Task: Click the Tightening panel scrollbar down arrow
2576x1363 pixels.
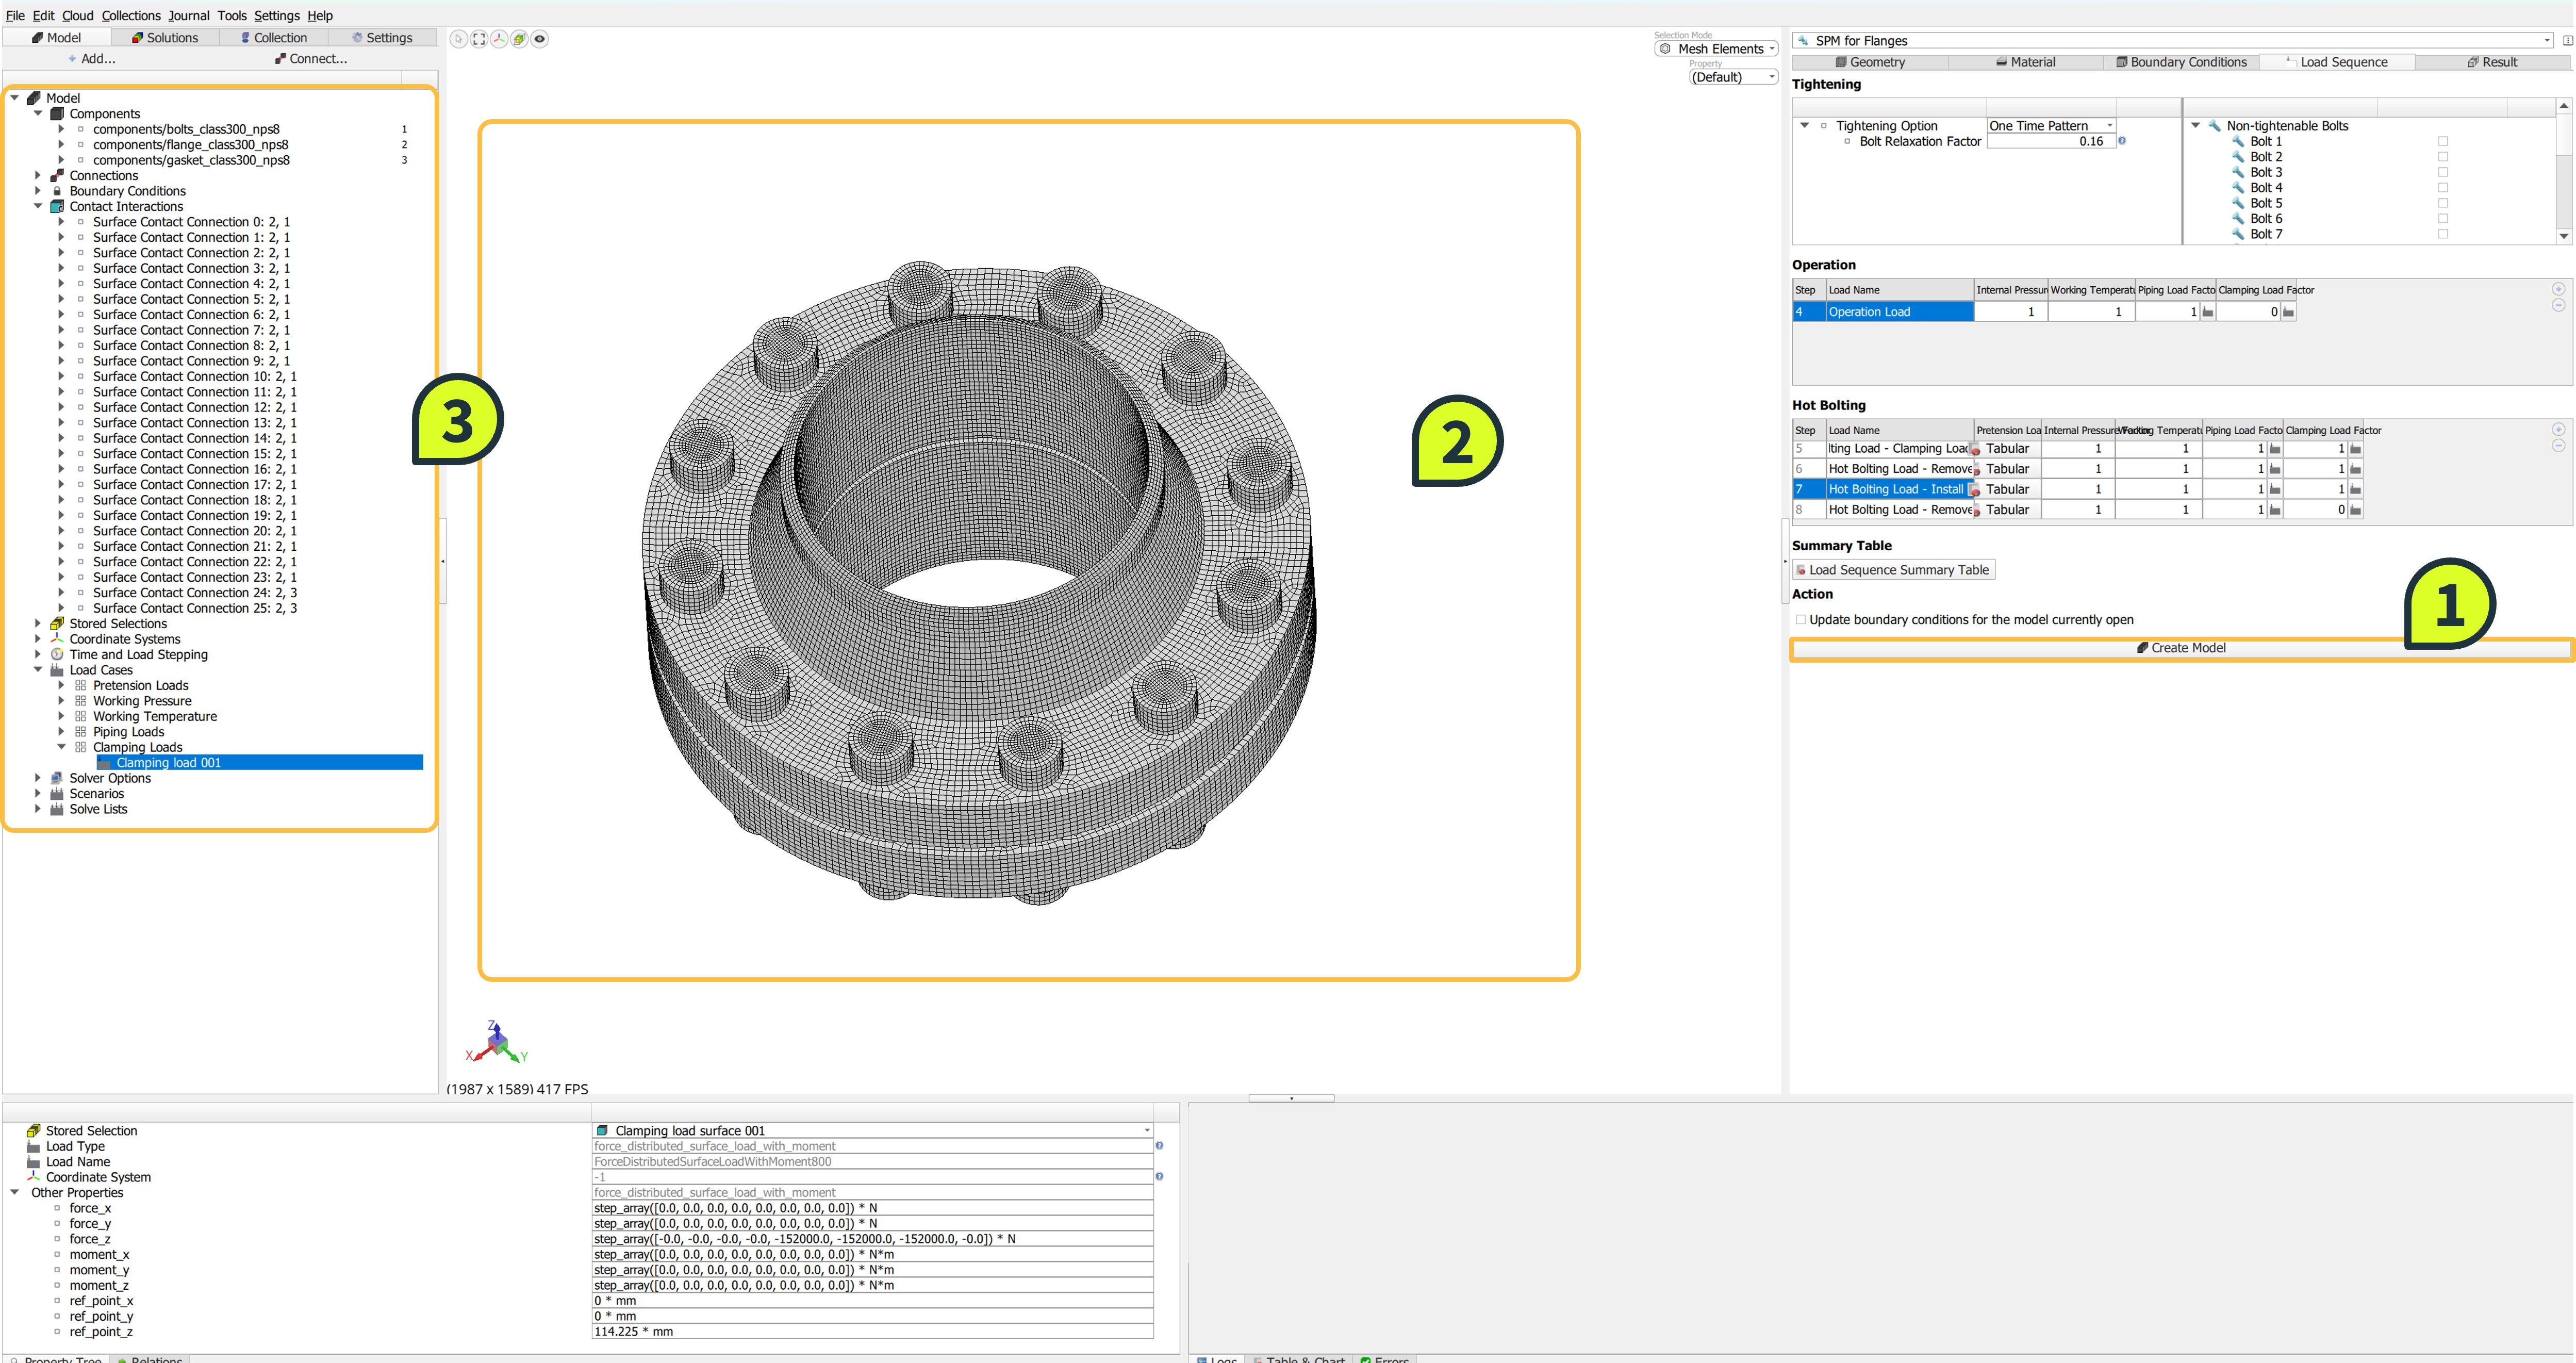Action: tap(2563, 236)
